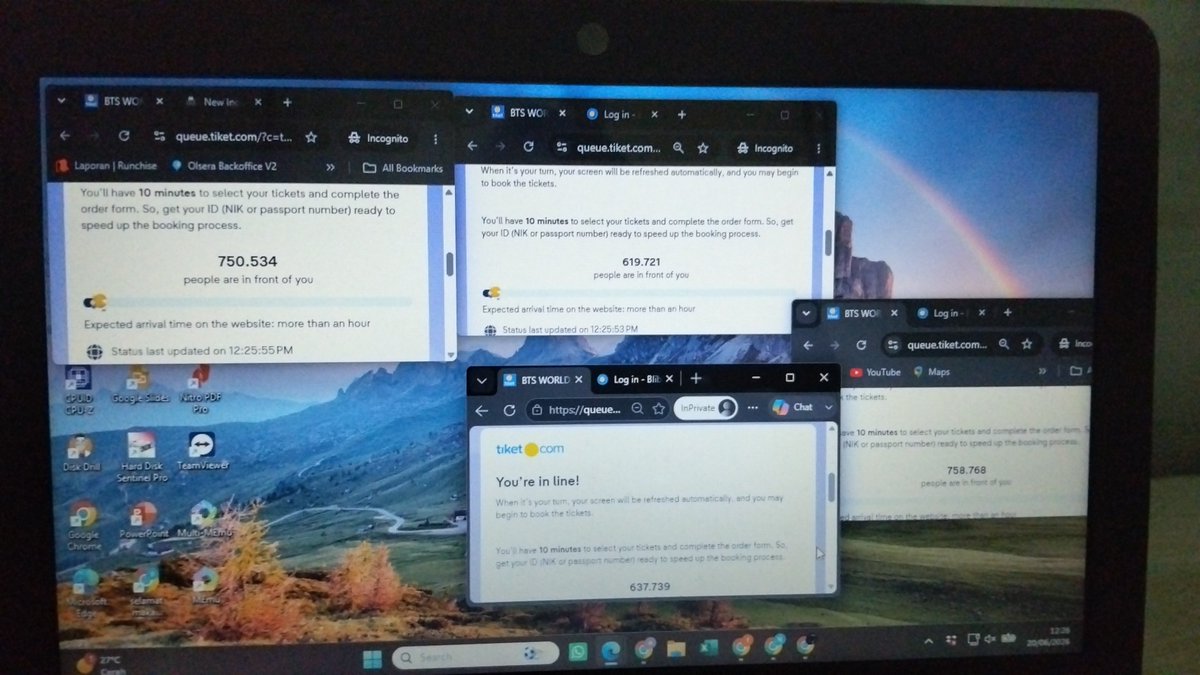Expand hidden bookmarks in the 750.534 queue window

click(x=330, y=168)
